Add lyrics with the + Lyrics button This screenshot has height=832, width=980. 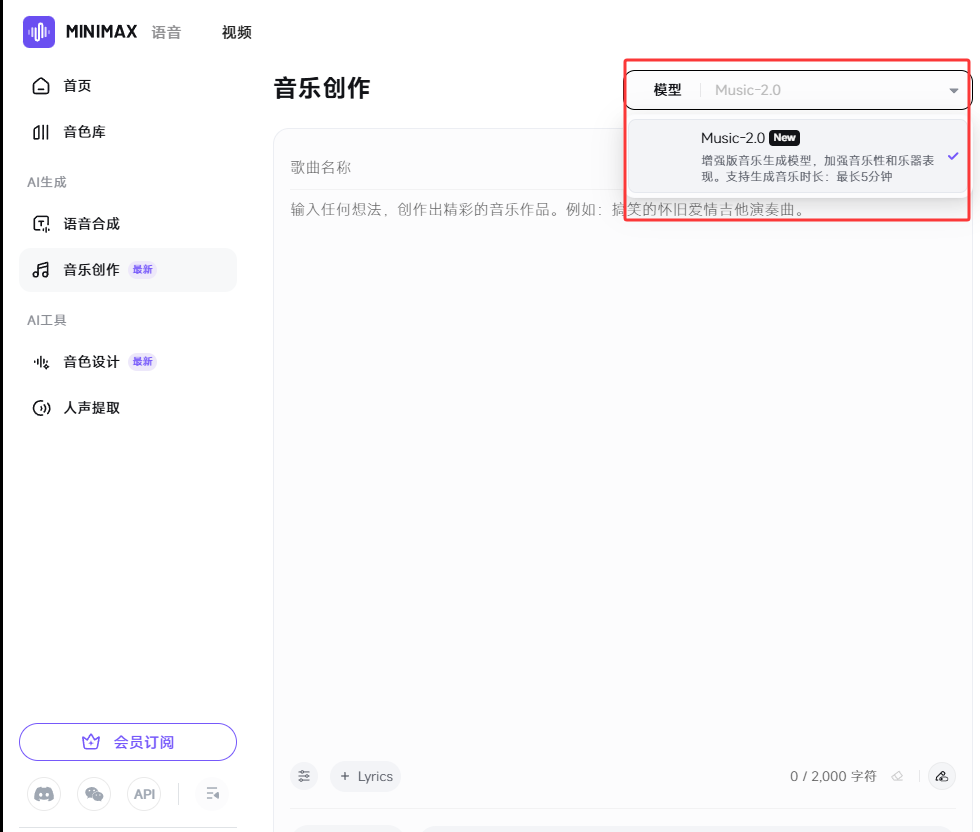pyautogui.click(x=365, y=776)
